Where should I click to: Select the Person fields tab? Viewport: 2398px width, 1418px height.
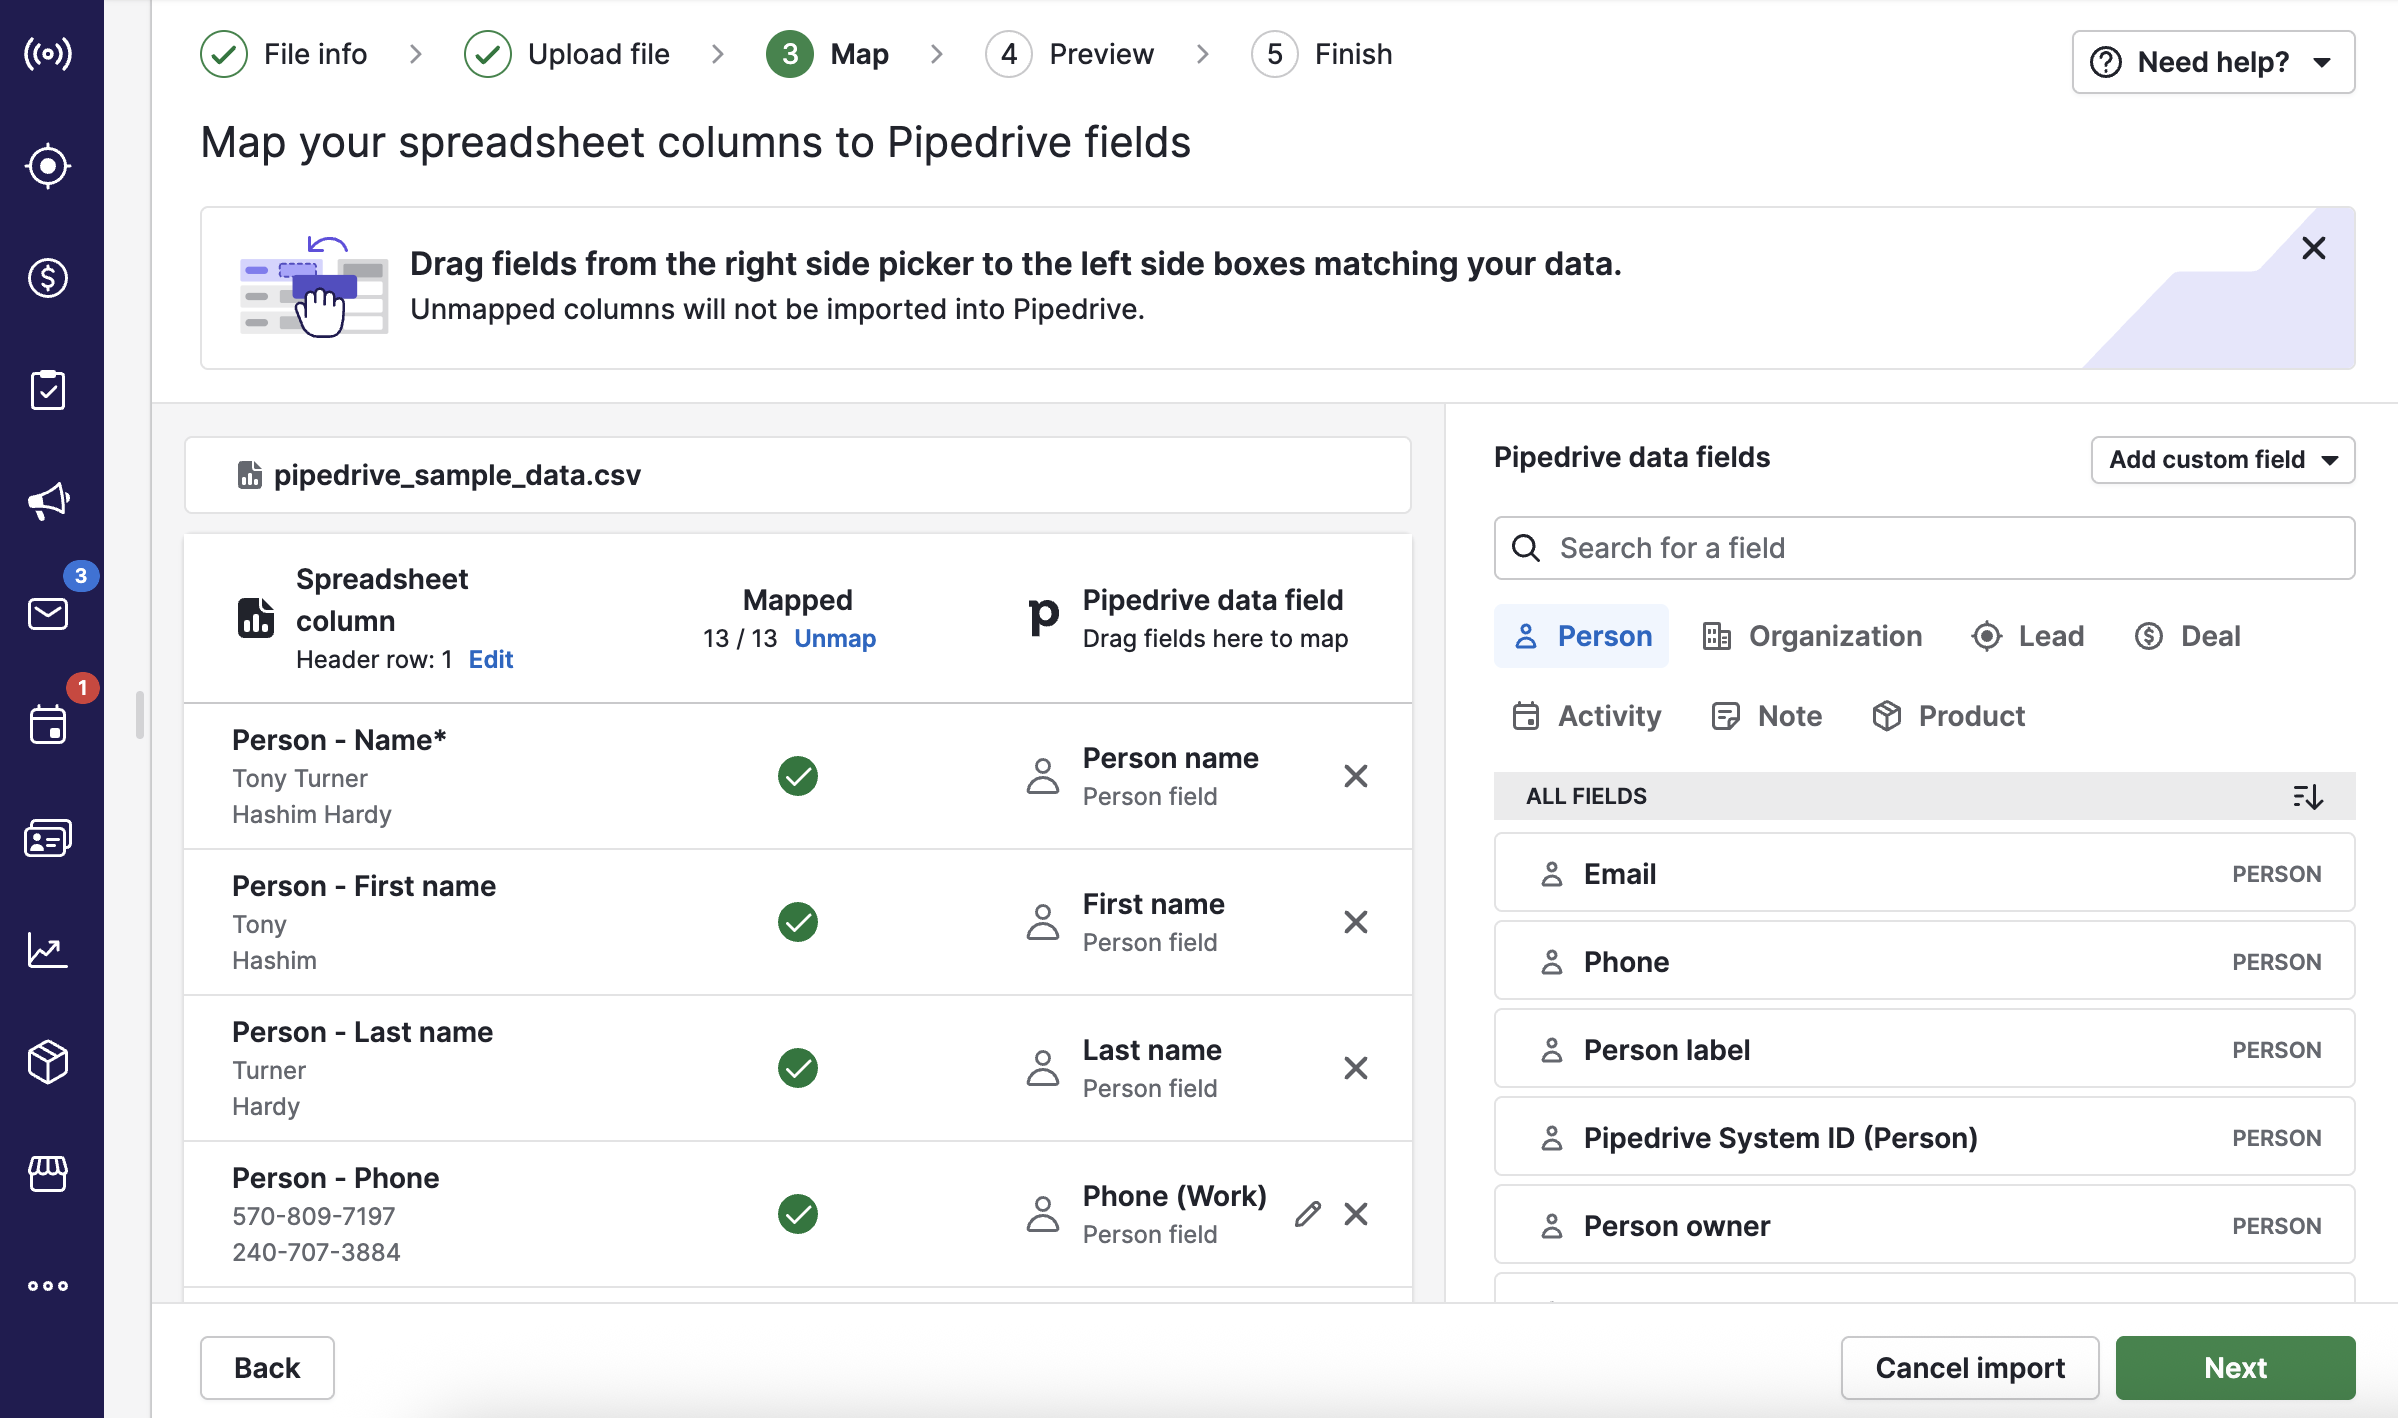(x=1582, y=636)
